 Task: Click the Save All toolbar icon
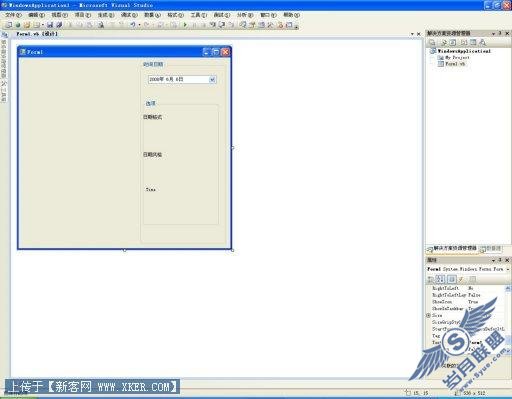[59, 25]
